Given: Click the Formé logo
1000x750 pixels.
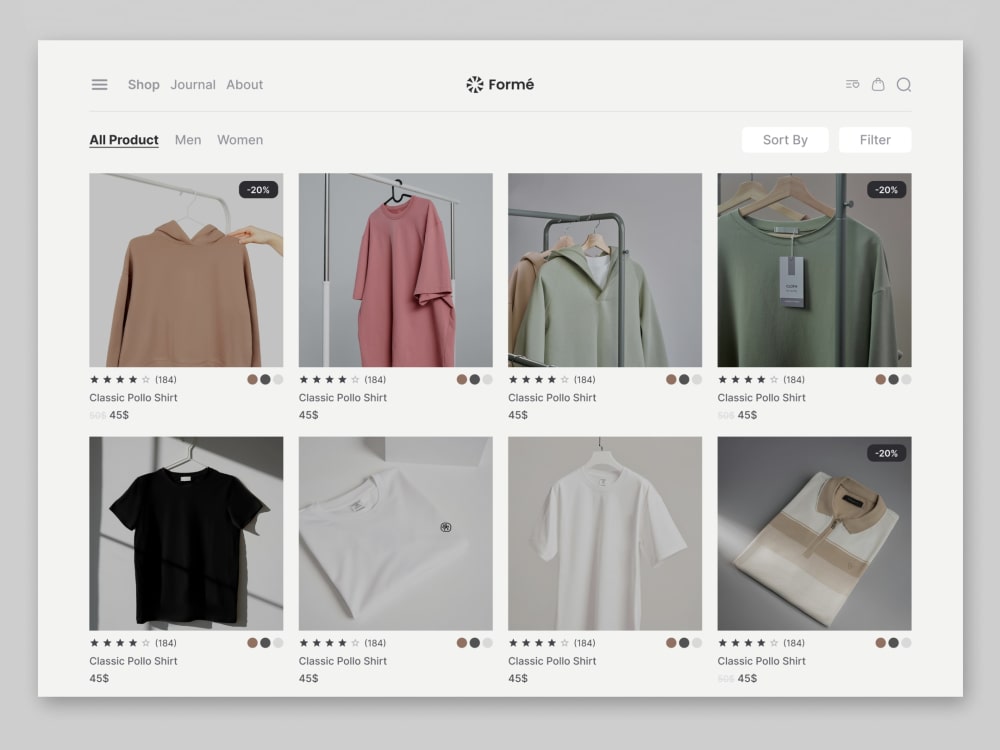Looking at the screenshot, I should 500,84.
